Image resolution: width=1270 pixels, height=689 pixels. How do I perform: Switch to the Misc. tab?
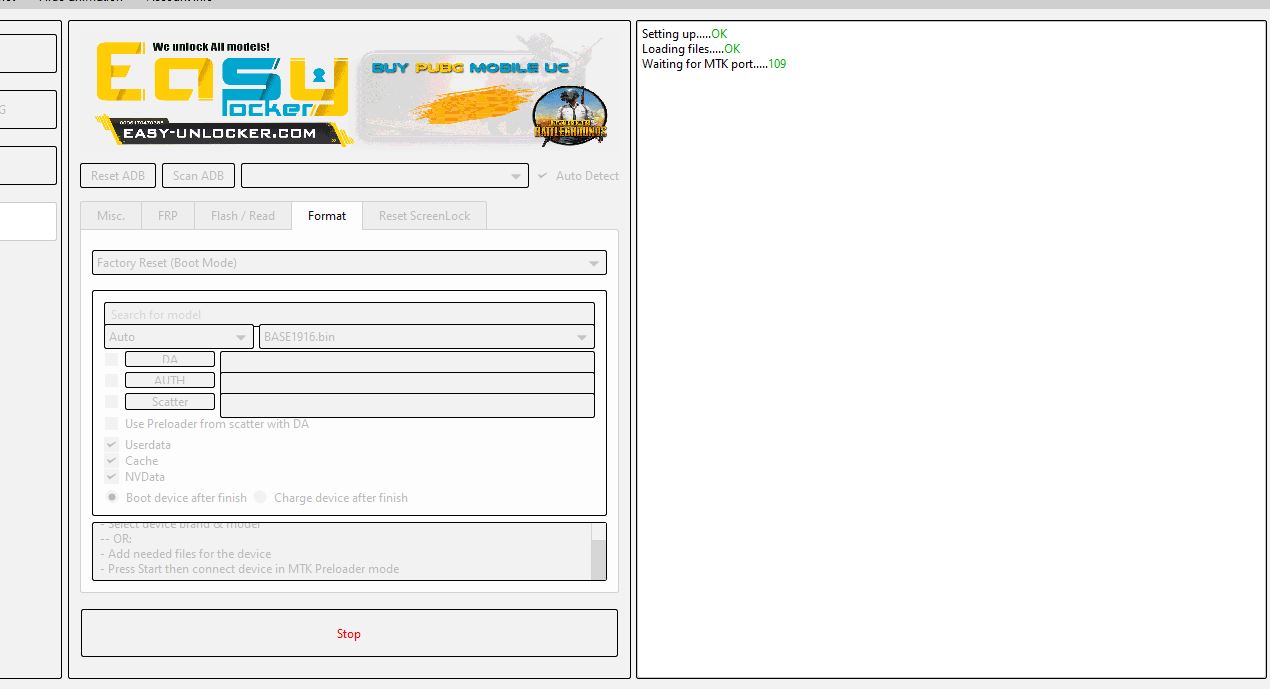click(111, 215)
